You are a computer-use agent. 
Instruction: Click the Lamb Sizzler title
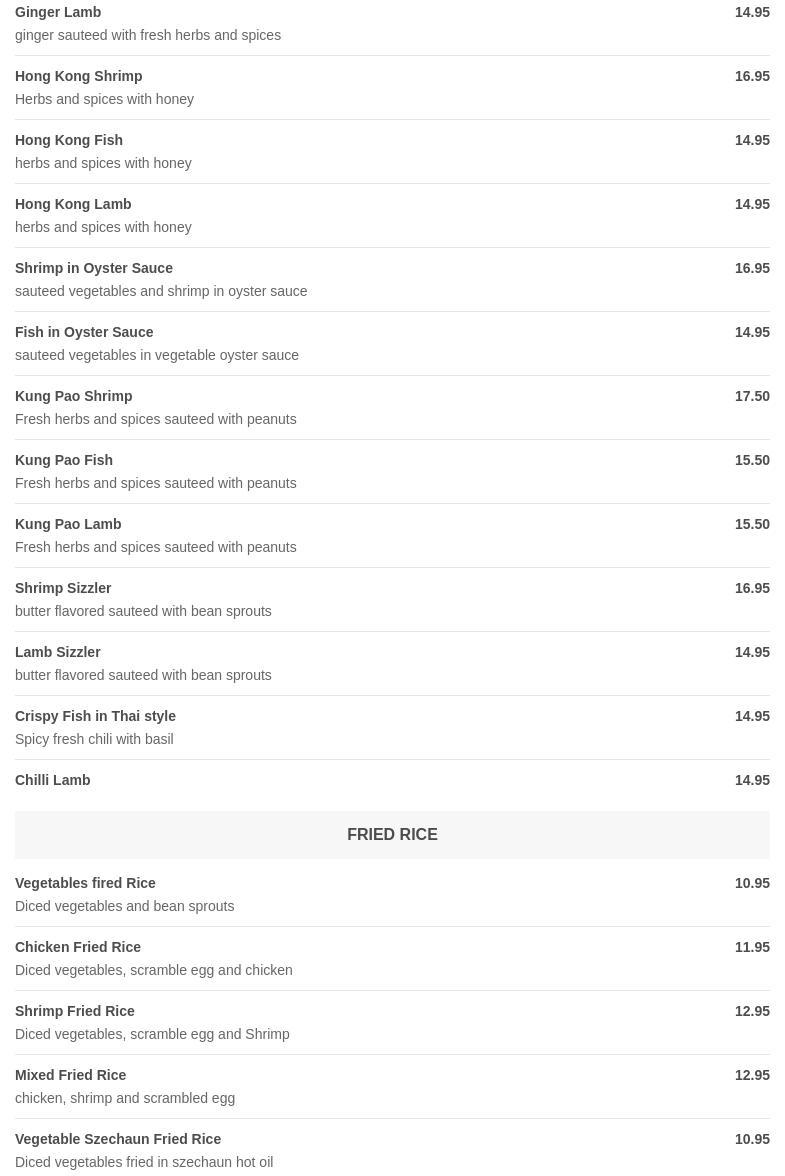coord(58,652)
